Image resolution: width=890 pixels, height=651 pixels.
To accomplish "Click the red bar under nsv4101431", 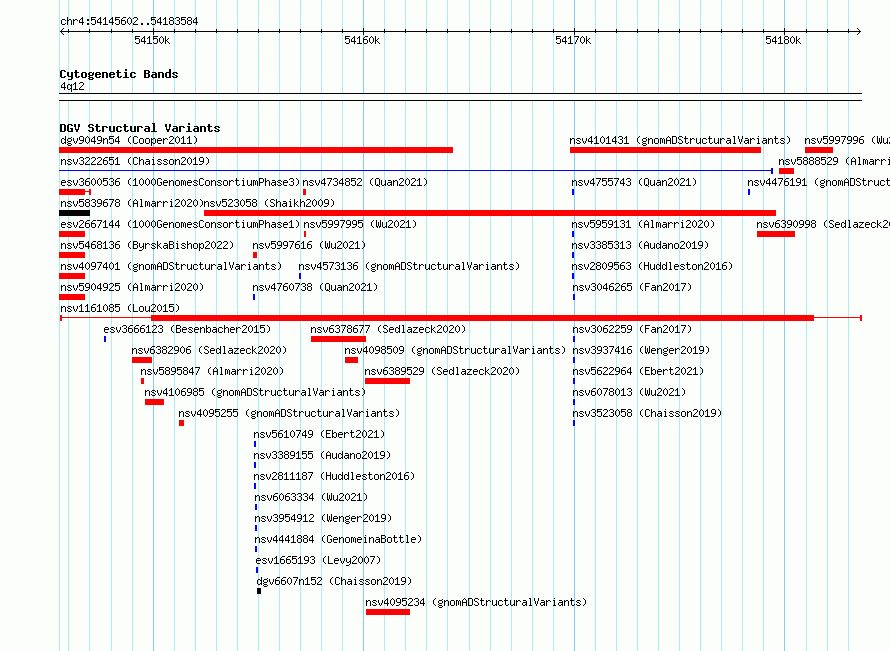I will tap(665, 150).
